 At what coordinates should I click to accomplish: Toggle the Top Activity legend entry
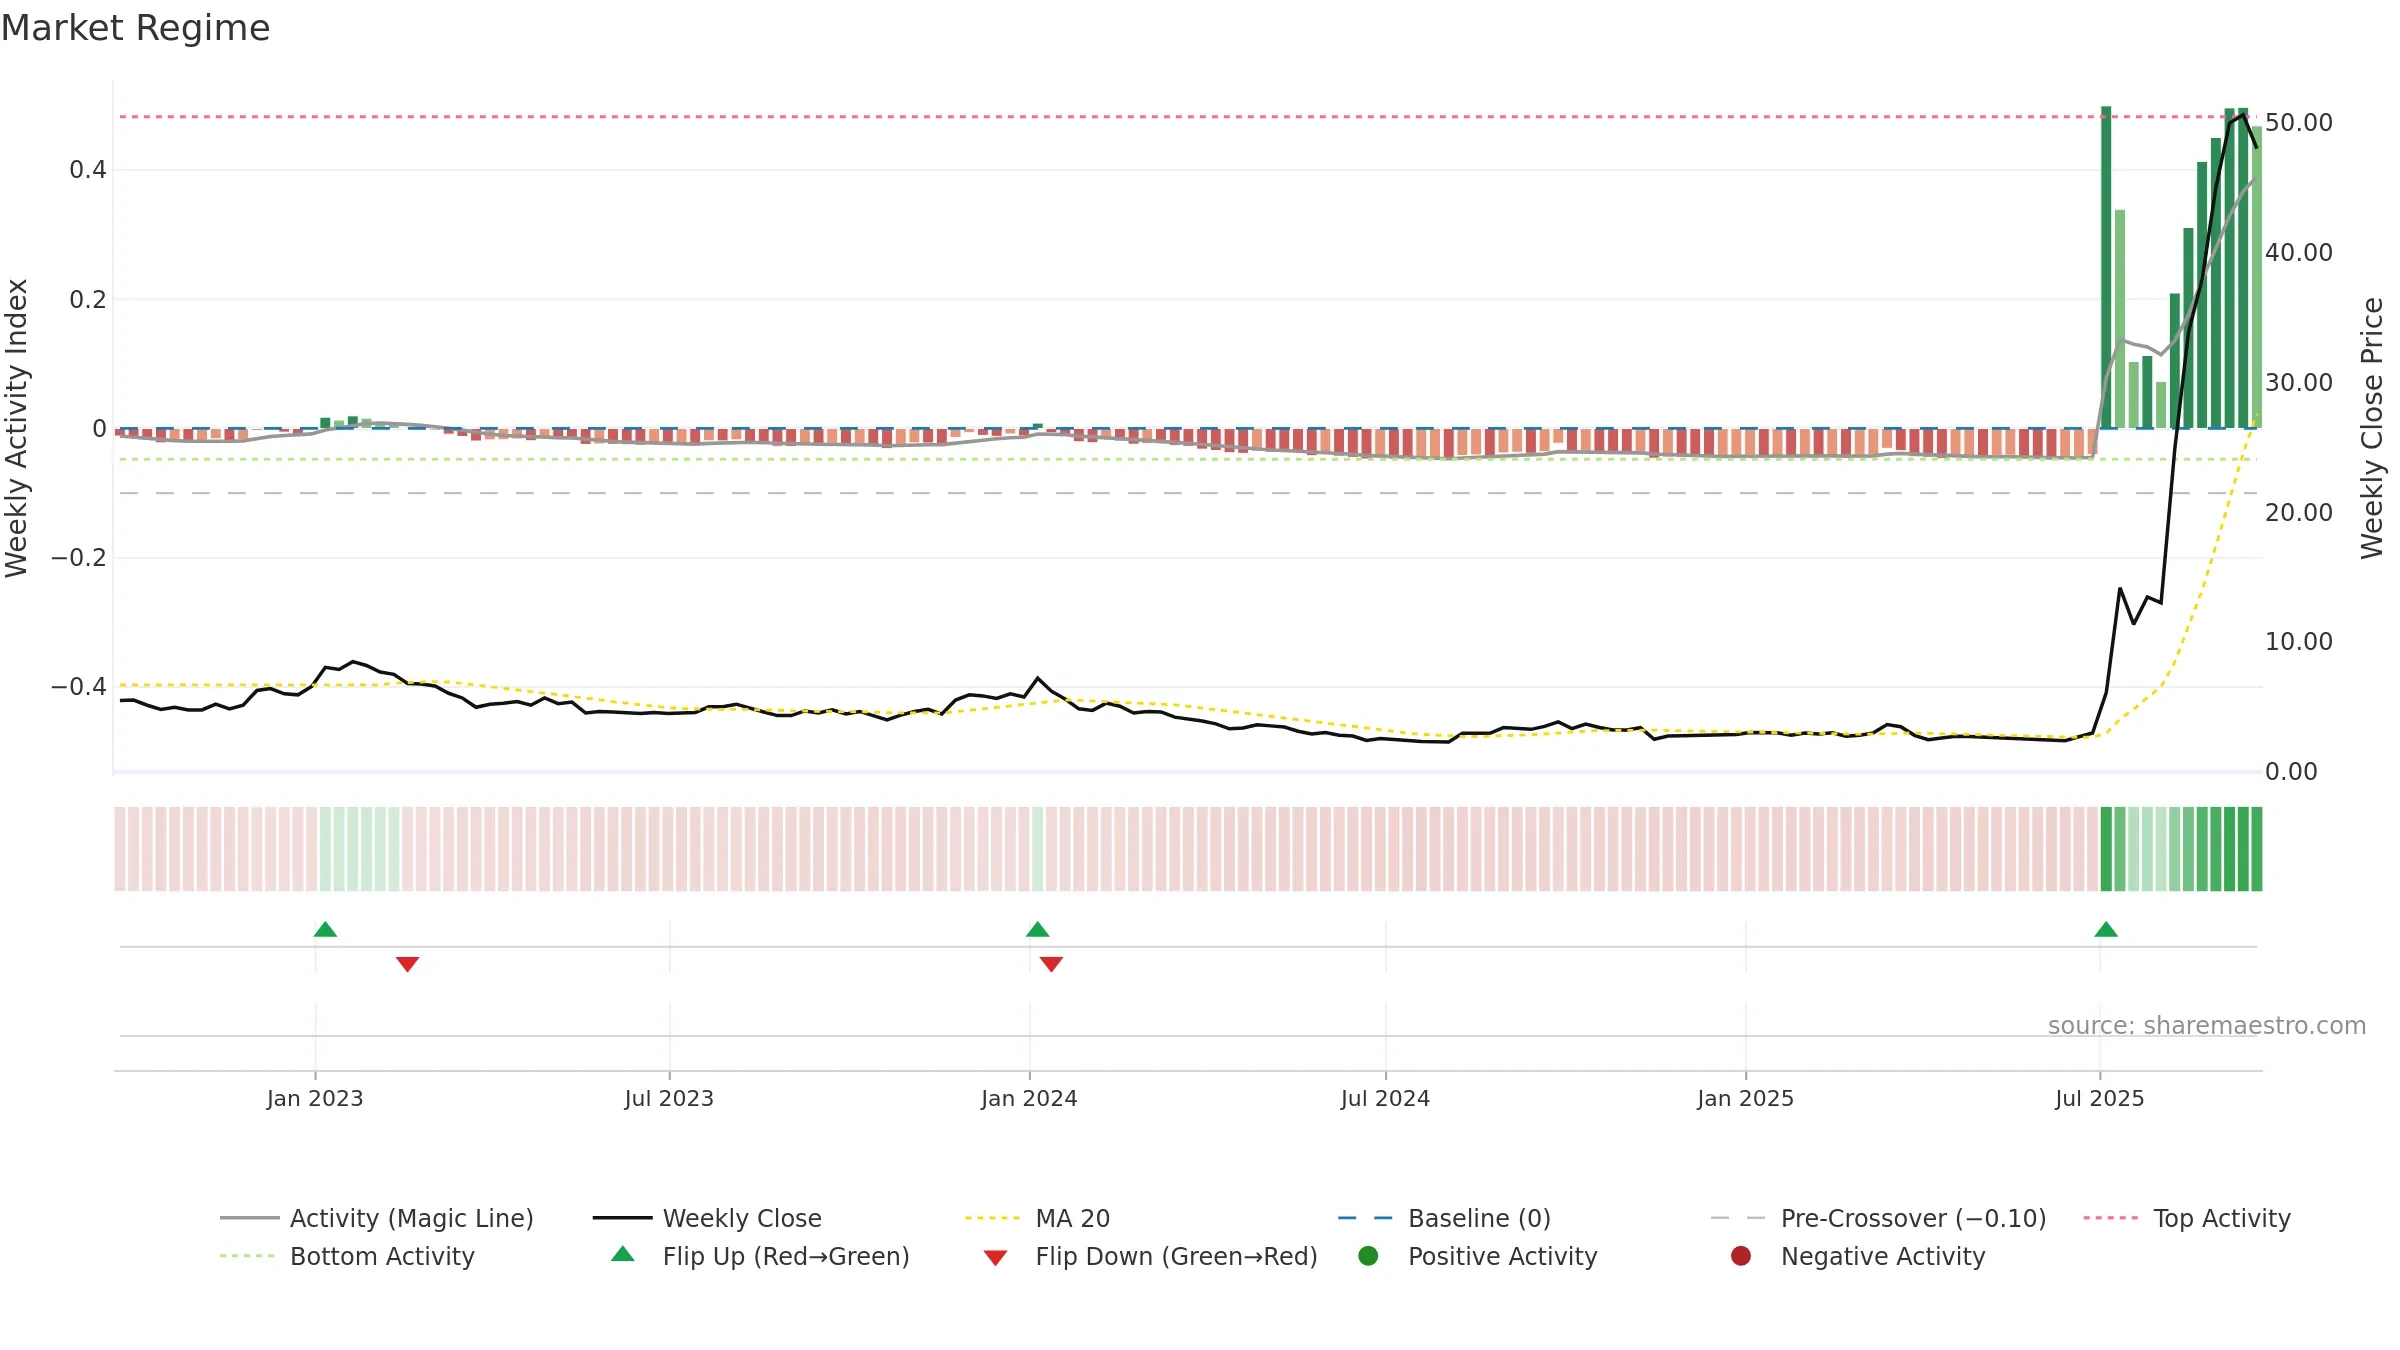coord(2187,1218)
